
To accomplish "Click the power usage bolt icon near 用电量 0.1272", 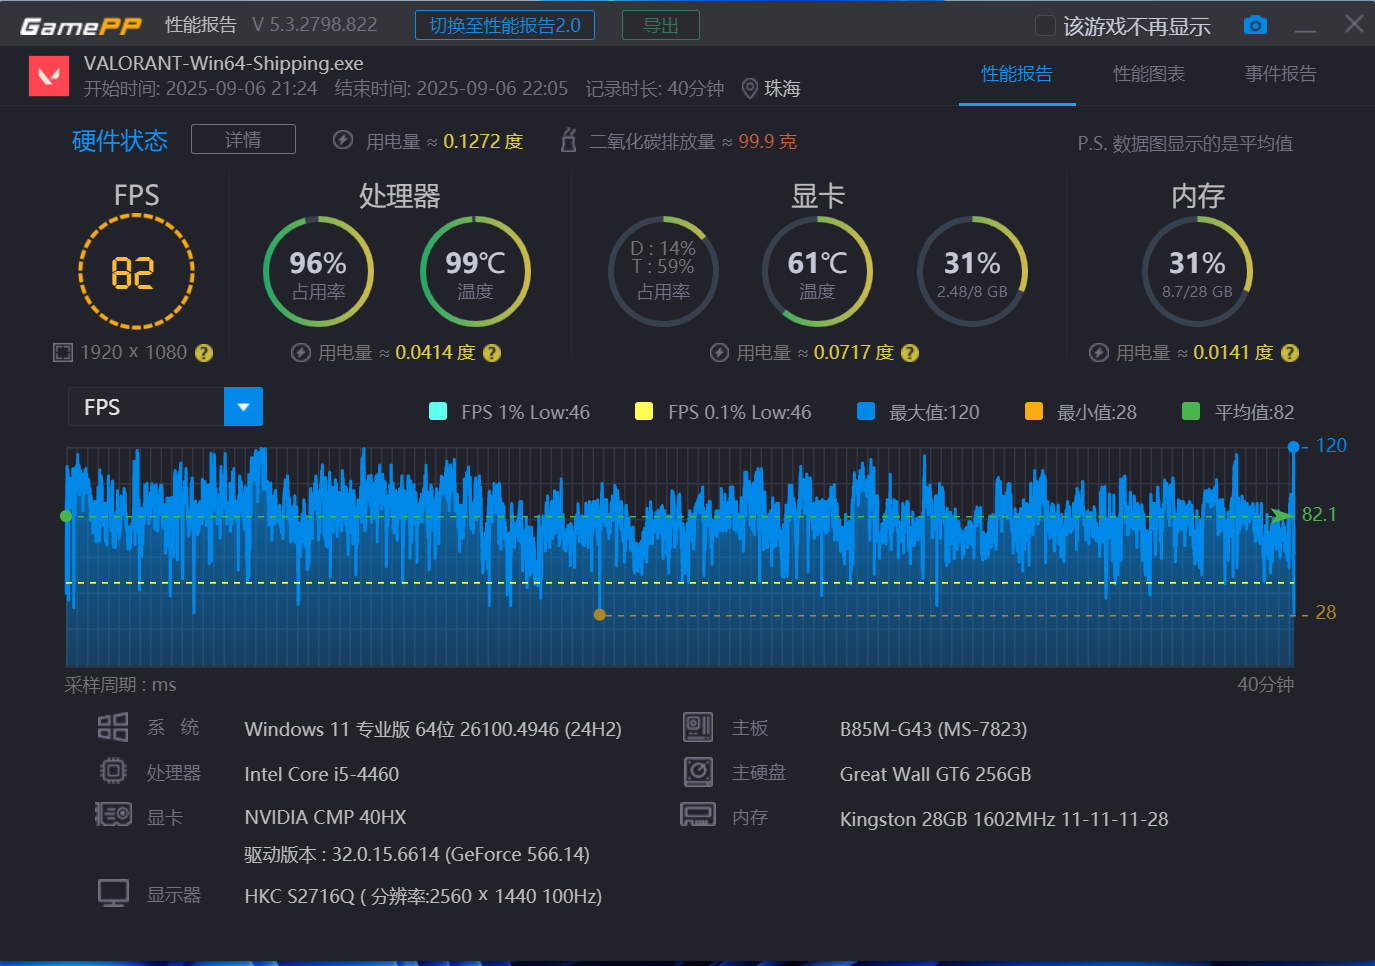I will click(343, 140).
